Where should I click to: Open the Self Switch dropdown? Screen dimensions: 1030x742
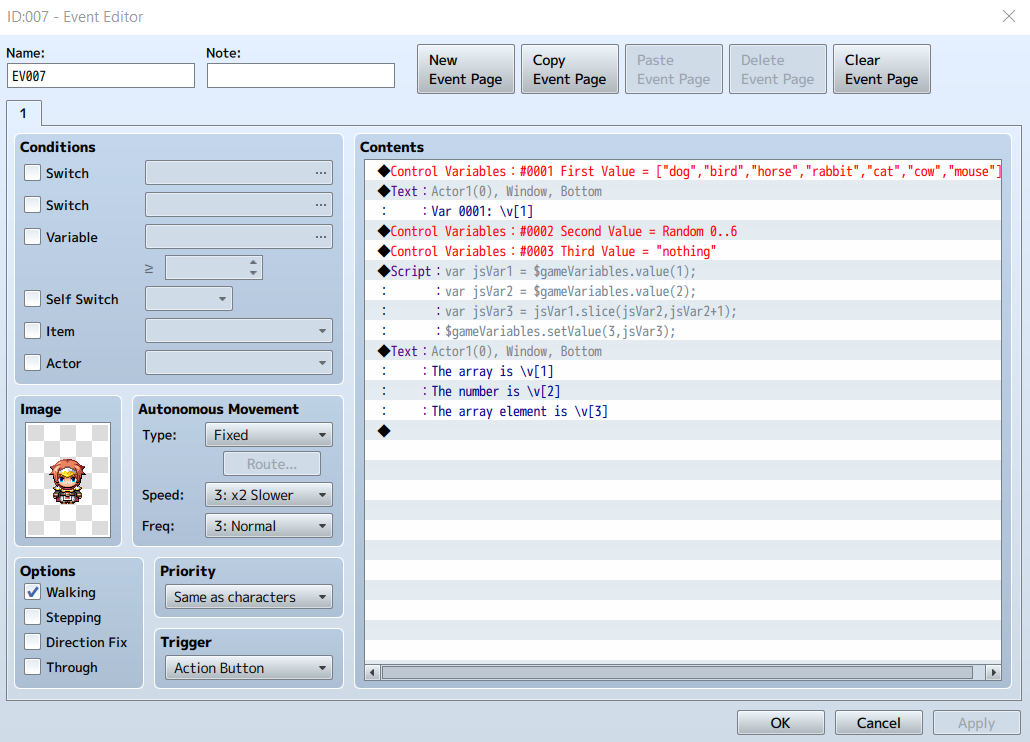(189, 299)
